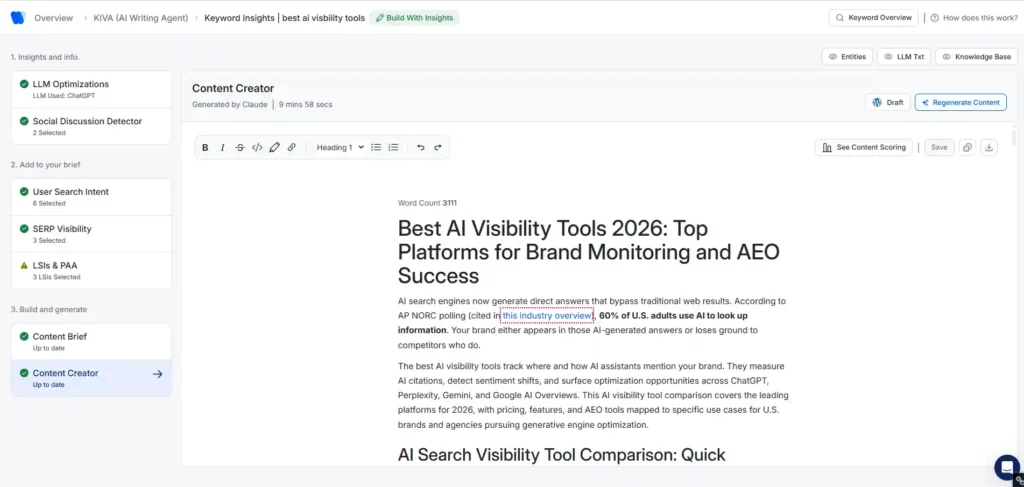The width and height of the screenshot is (1024, 487).
Task: Click the Build With Insights badge
Action: 415,18
